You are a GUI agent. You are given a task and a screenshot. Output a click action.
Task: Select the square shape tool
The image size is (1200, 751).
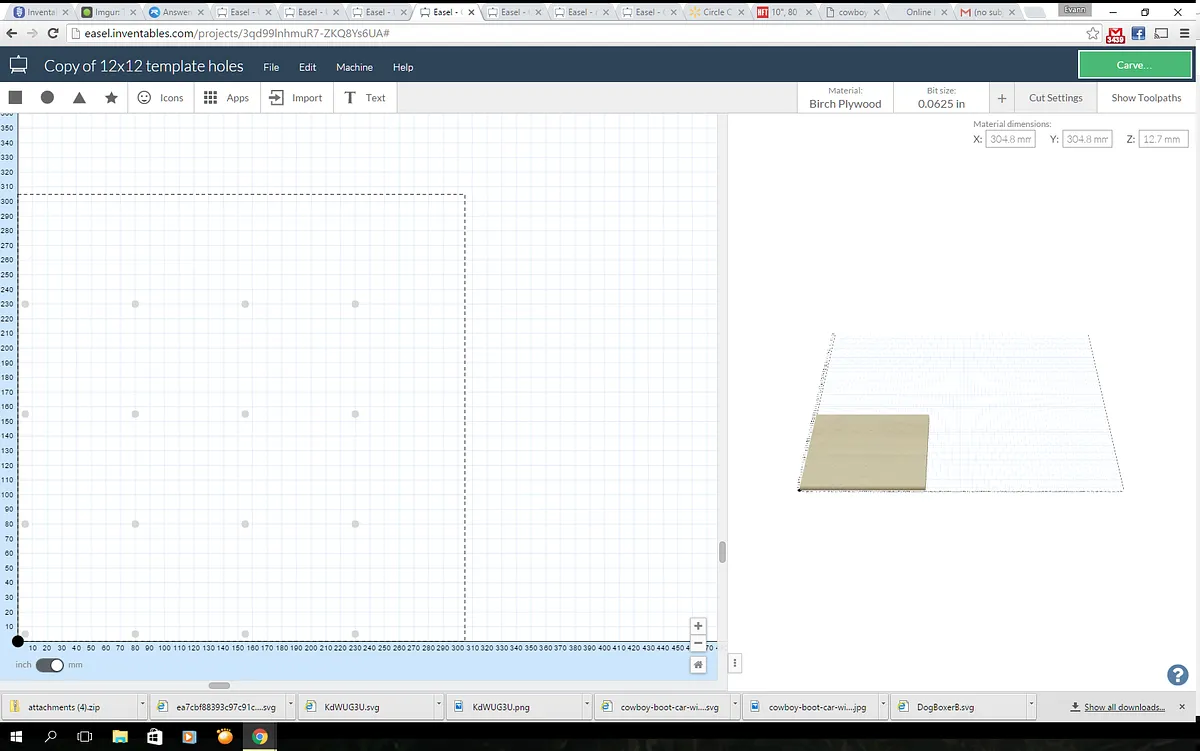pyautogui.click(x=15, y=98)
